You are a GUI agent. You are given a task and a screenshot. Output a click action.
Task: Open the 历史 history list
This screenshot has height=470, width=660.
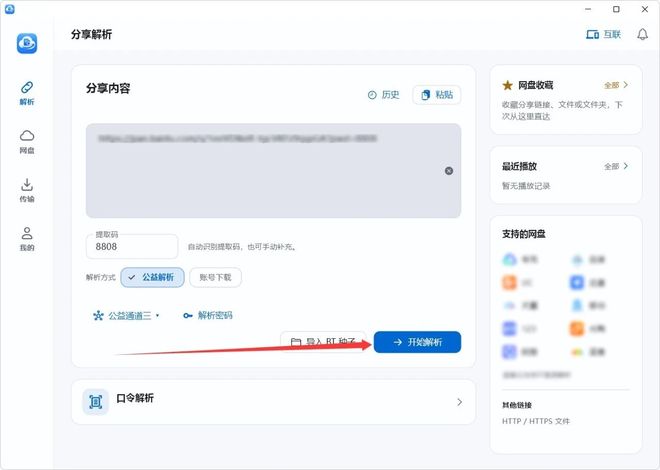[x=383, y=95]
